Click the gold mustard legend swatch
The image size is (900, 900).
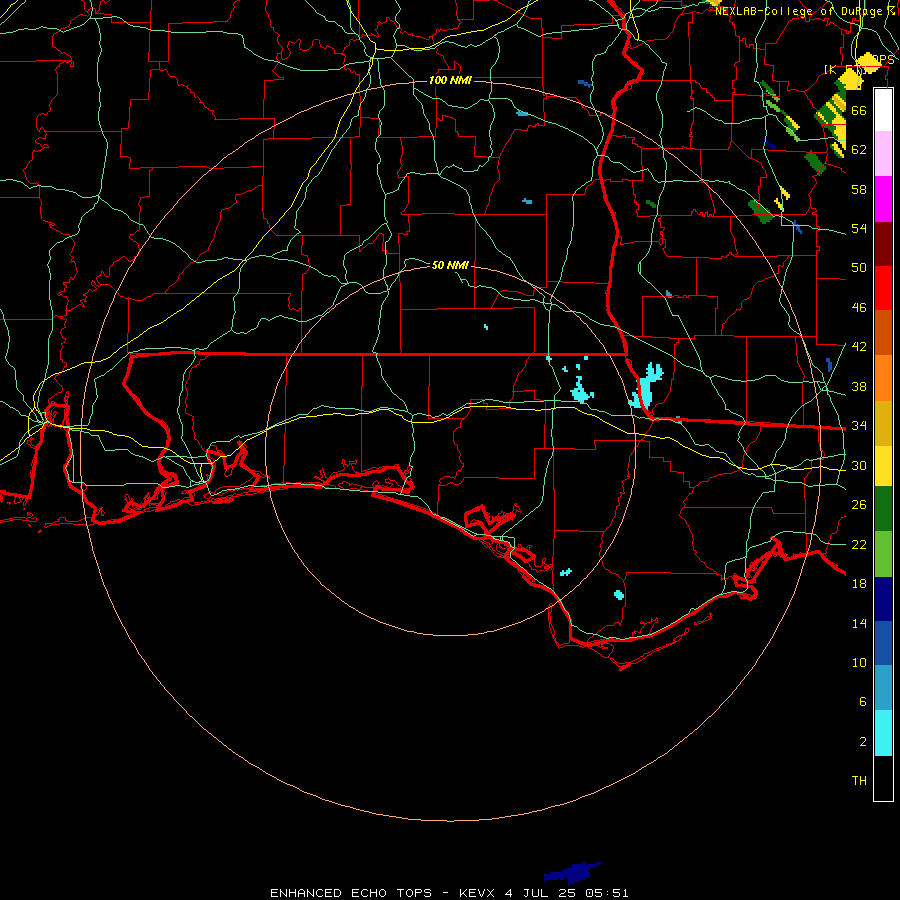pyautogui.click(x=883, y=423)
